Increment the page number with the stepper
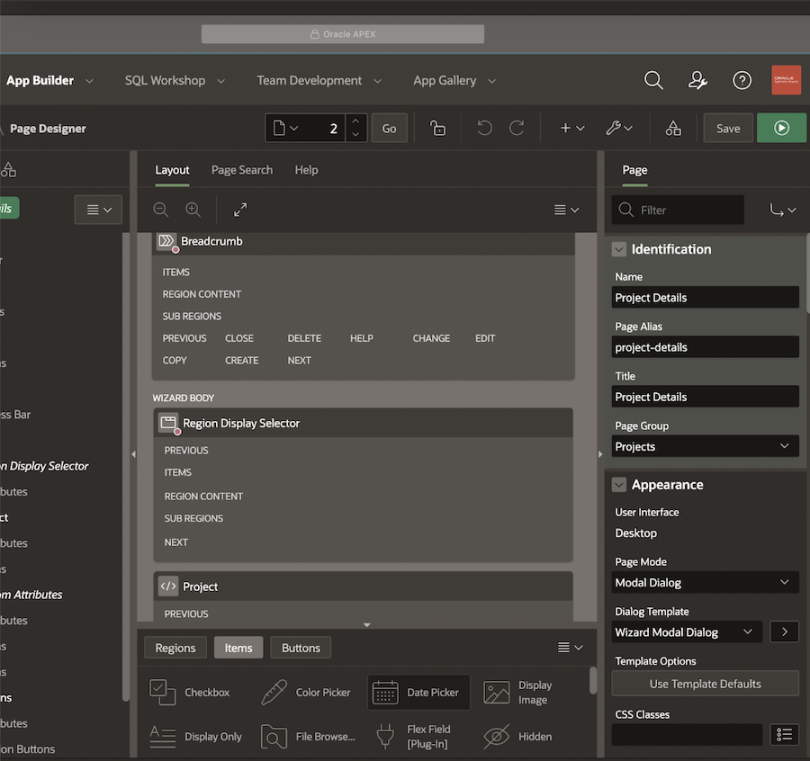810x761 pixels. (x=355, y=122)
